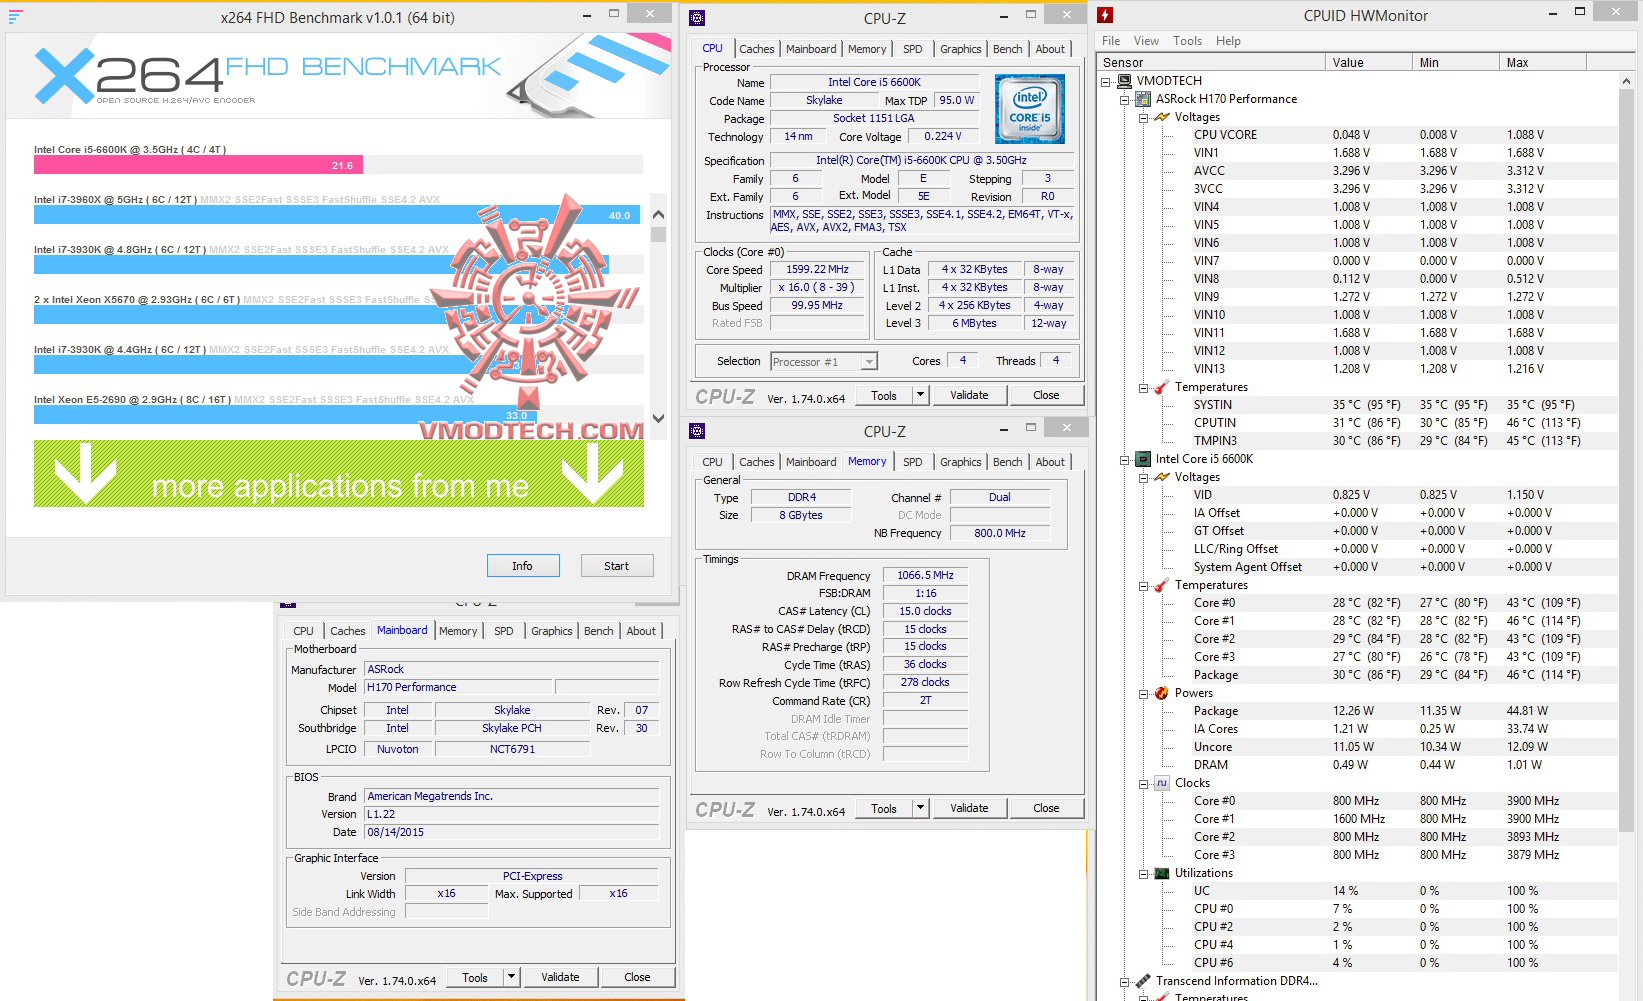The width and height of the screenshot is (1643, 1001).
Task: Collapse the Clocks group
Action: coord(1144,784)
